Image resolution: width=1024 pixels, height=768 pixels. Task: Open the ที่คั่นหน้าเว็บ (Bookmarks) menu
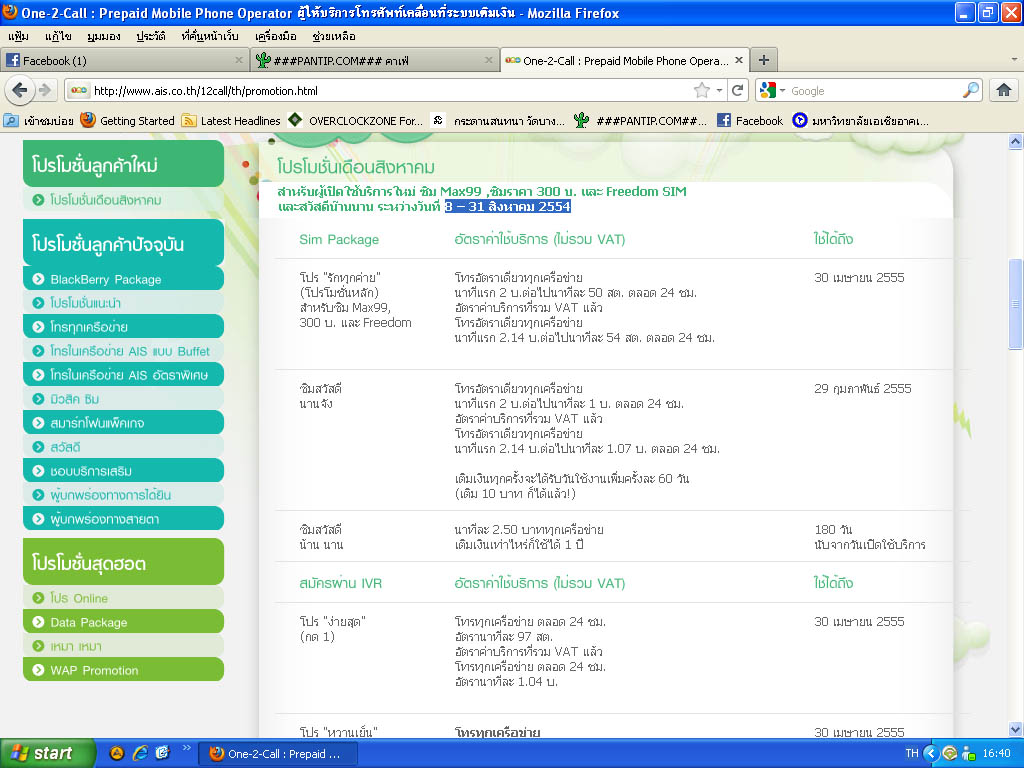210,36
